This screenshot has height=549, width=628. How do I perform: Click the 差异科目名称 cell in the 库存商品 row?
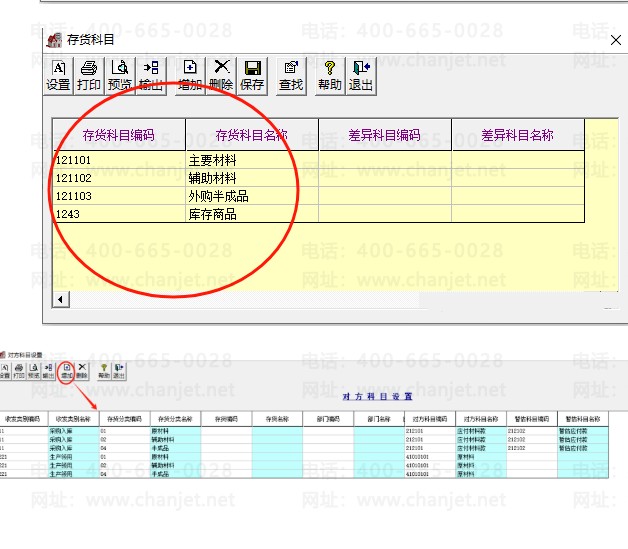518,214
